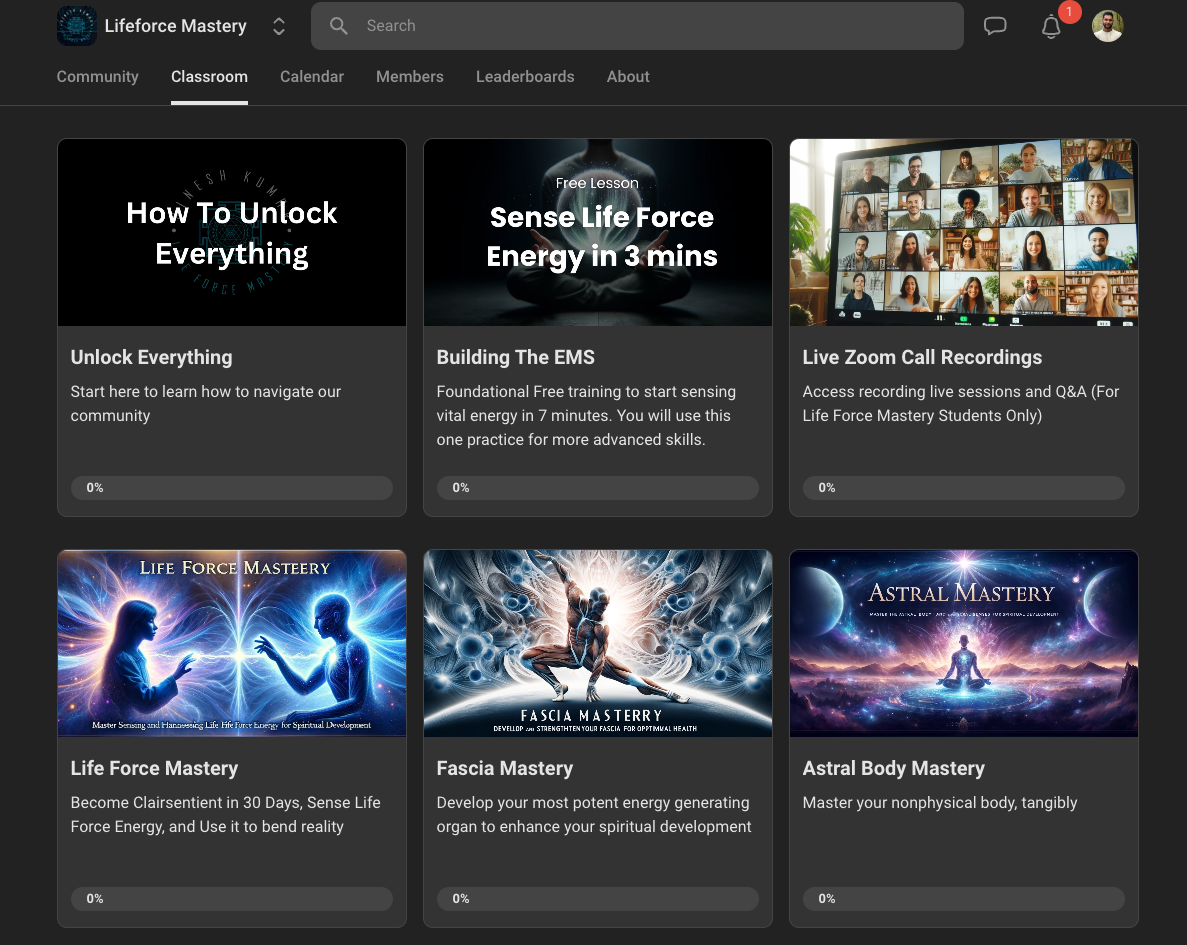Expand the community switcher chevron arrows
Viewport: 1187px width, 945px height.
[279, 27]
